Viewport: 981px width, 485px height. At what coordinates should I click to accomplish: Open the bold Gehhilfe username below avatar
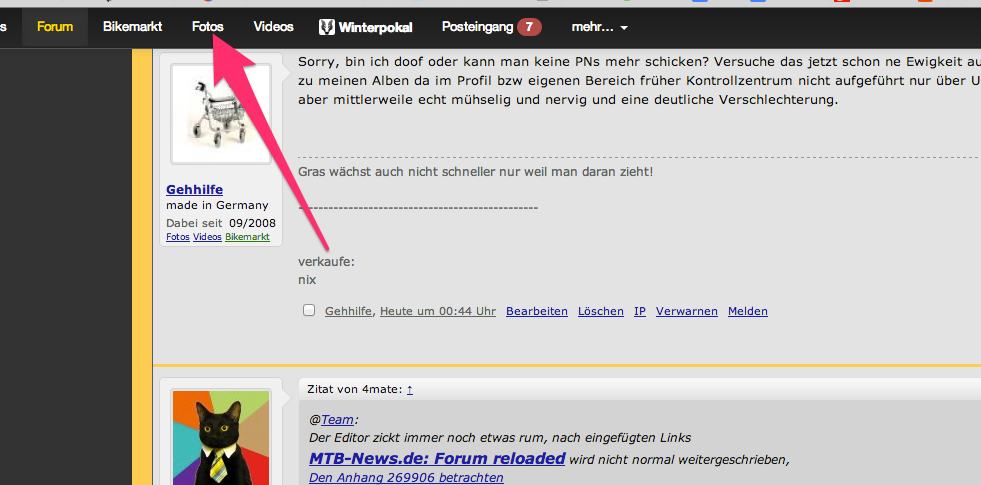[x=194, y=190]
